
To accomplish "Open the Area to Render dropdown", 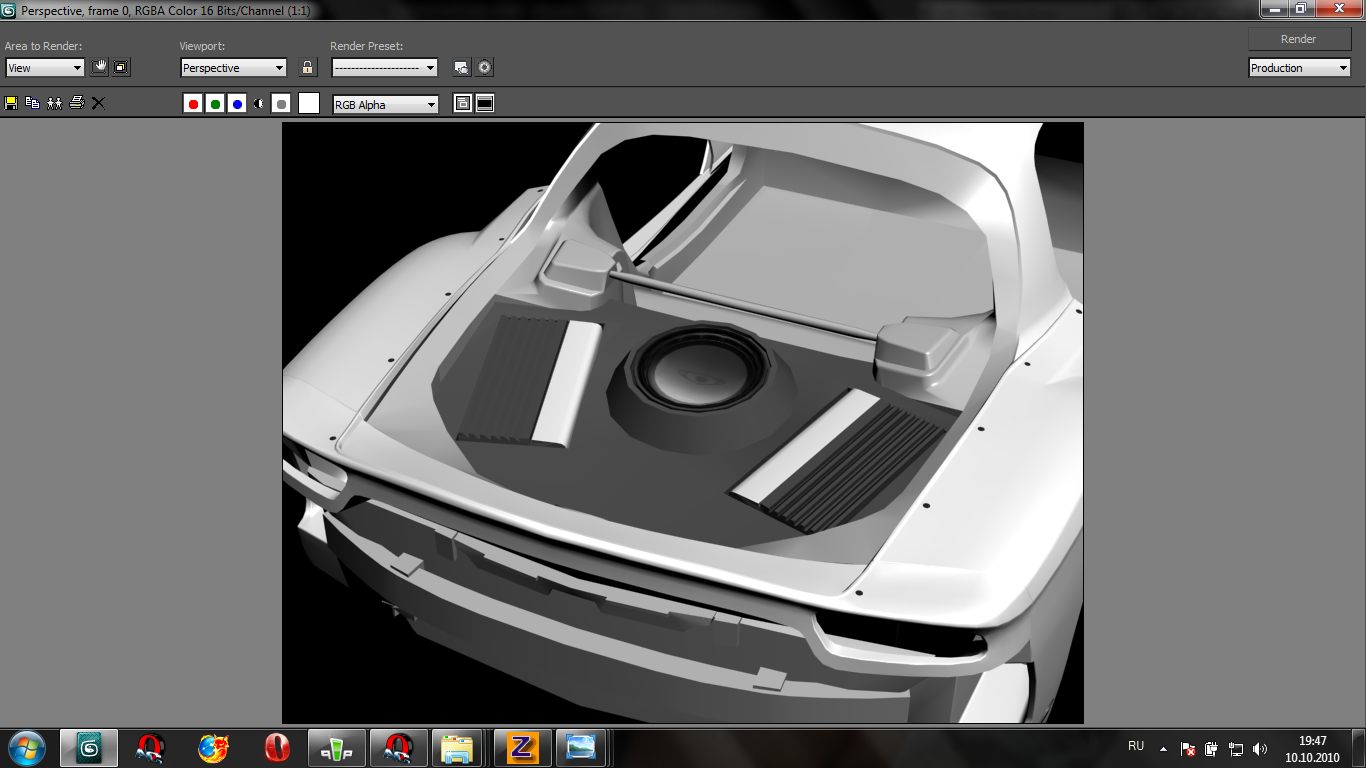I will 46,68.
